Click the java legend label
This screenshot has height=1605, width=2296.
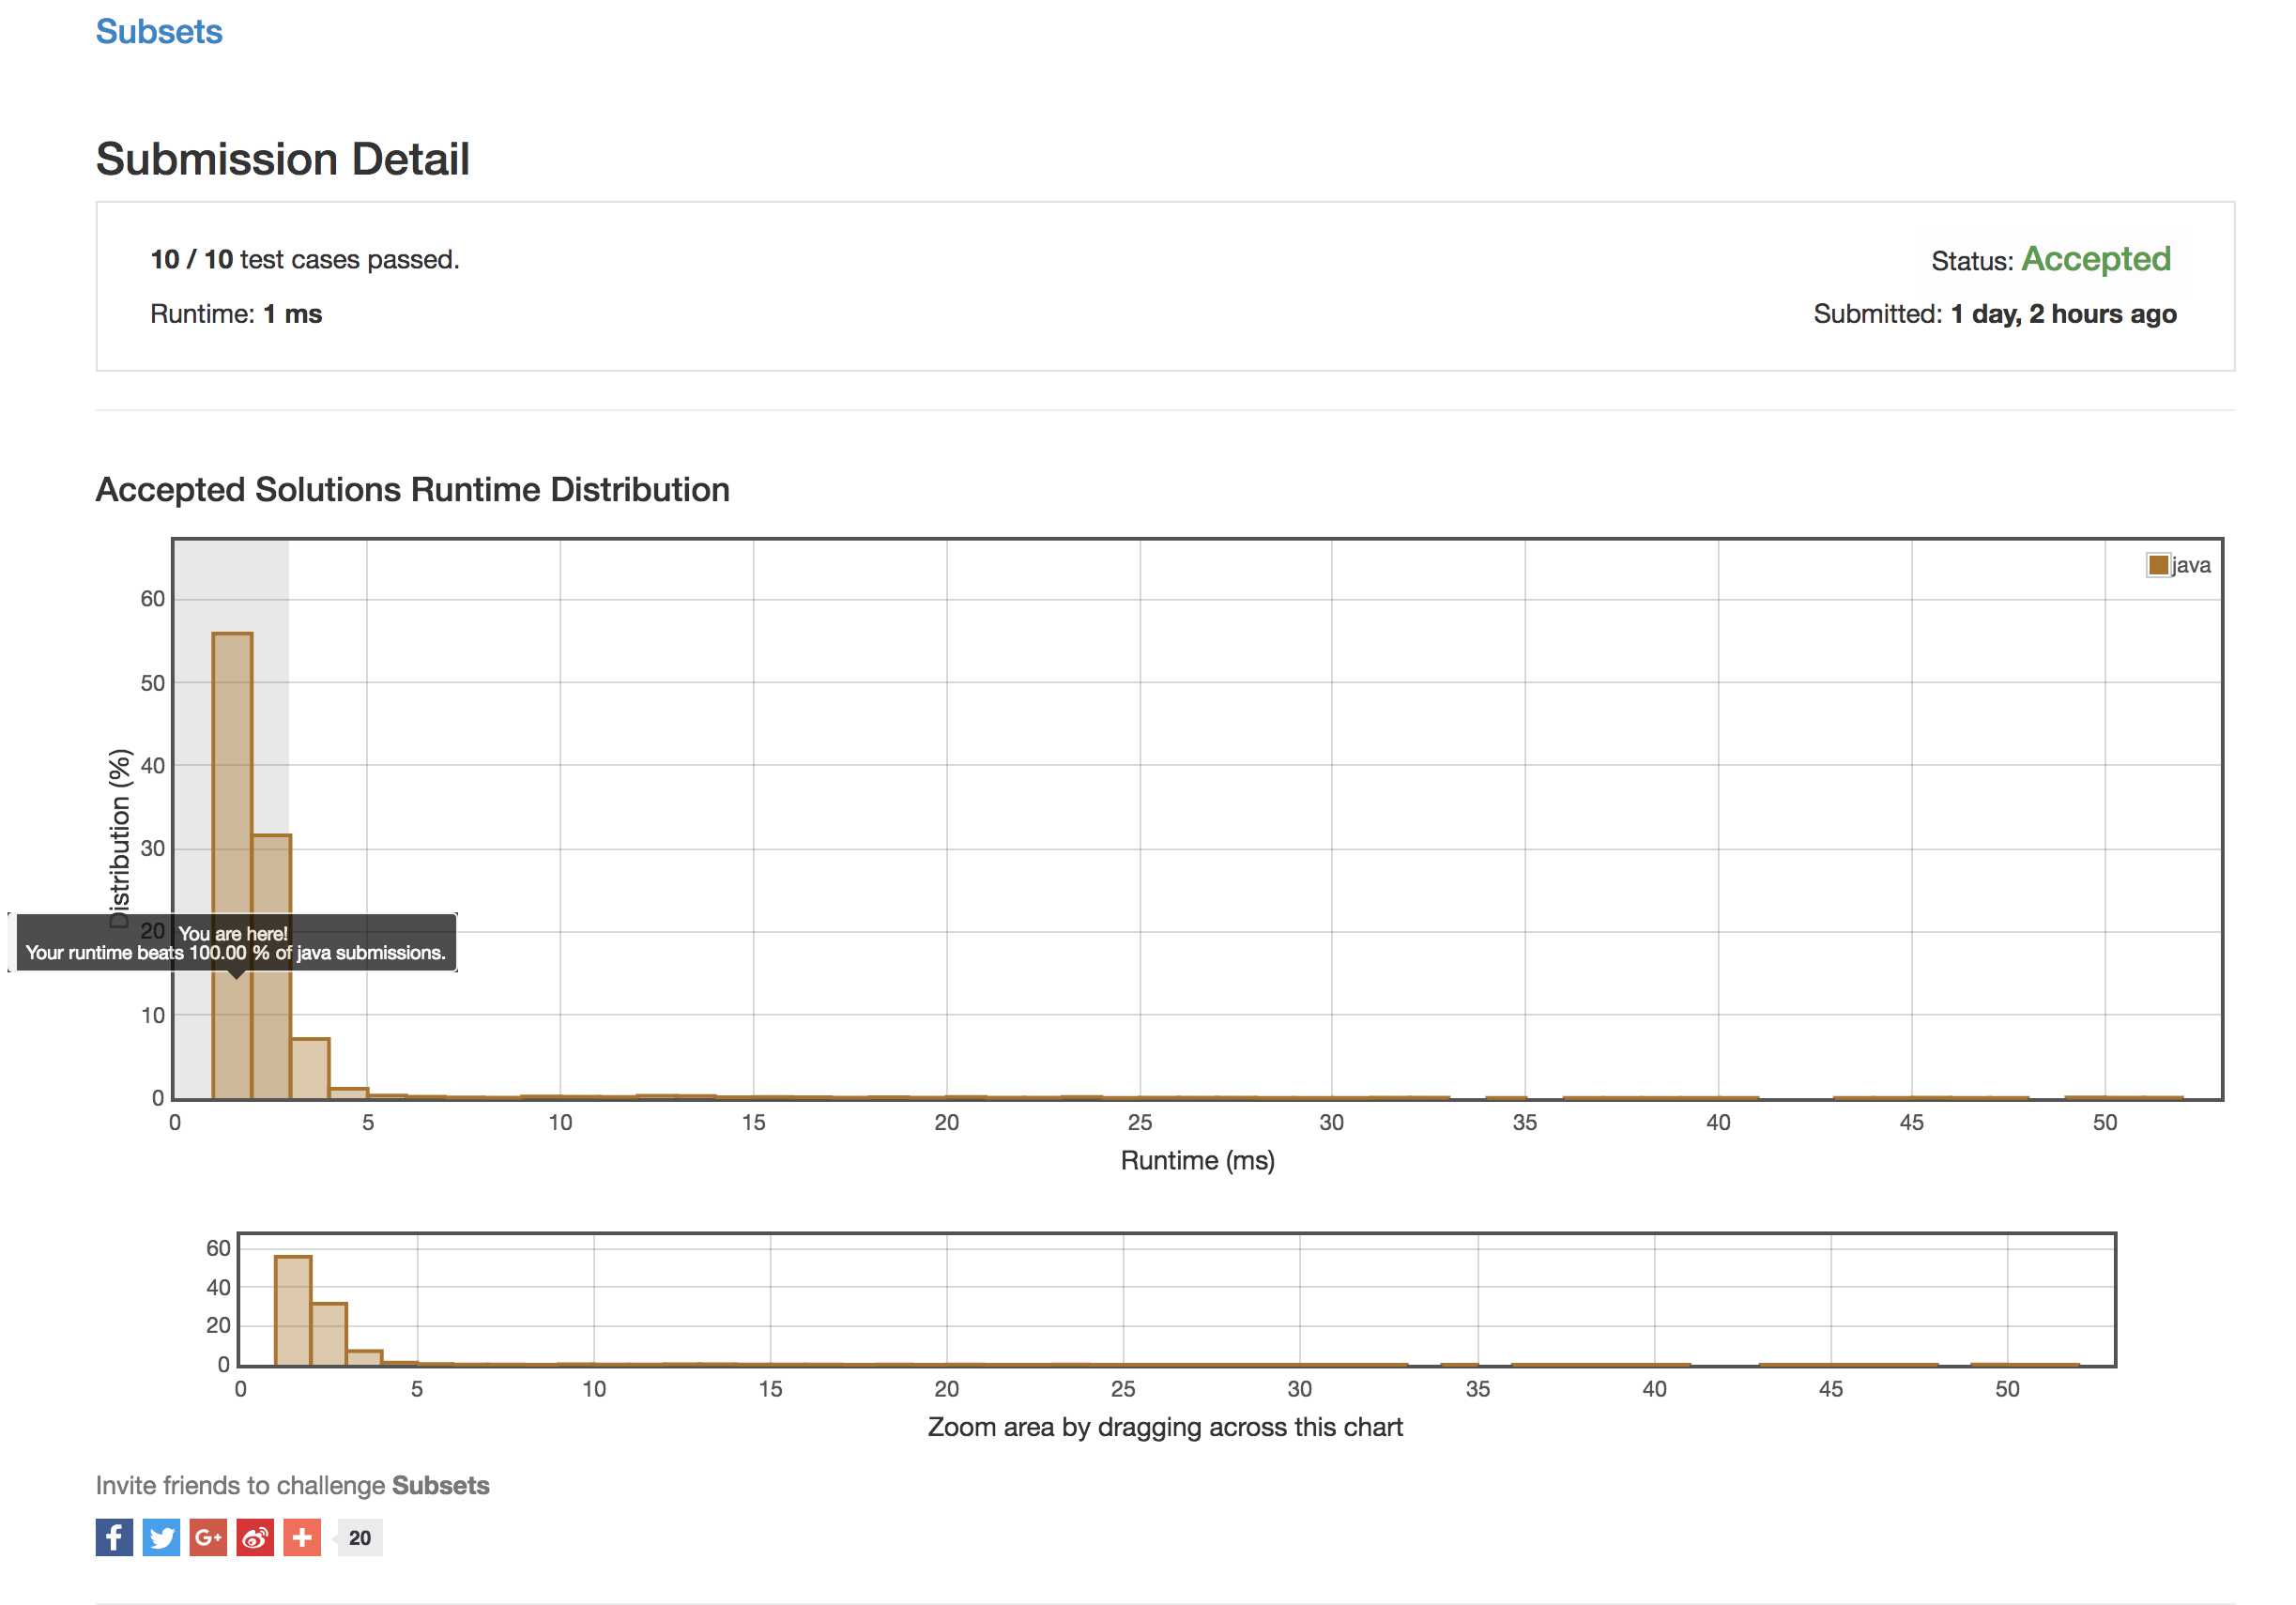pyautogui.click(x=2191, y=565)
